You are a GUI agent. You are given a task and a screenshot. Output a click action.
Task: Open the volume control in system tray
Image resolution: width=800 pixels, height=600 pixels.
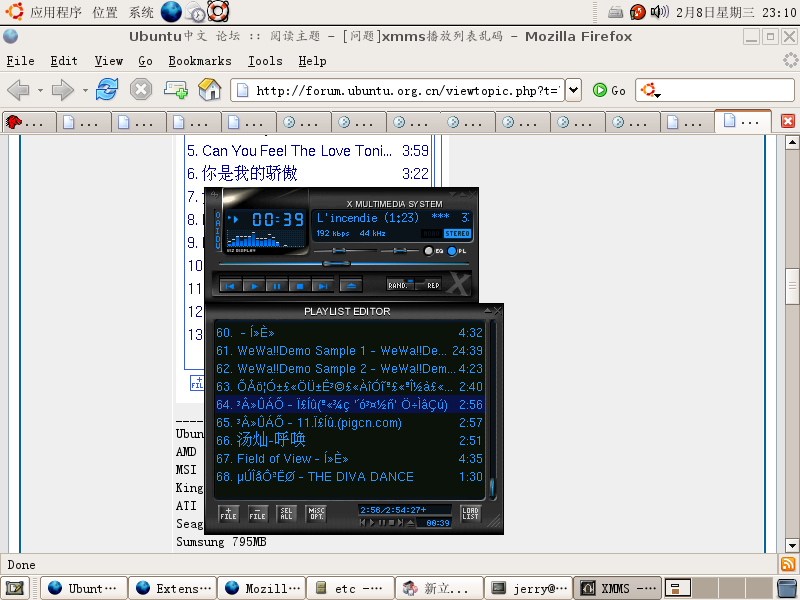coord(660,11)
